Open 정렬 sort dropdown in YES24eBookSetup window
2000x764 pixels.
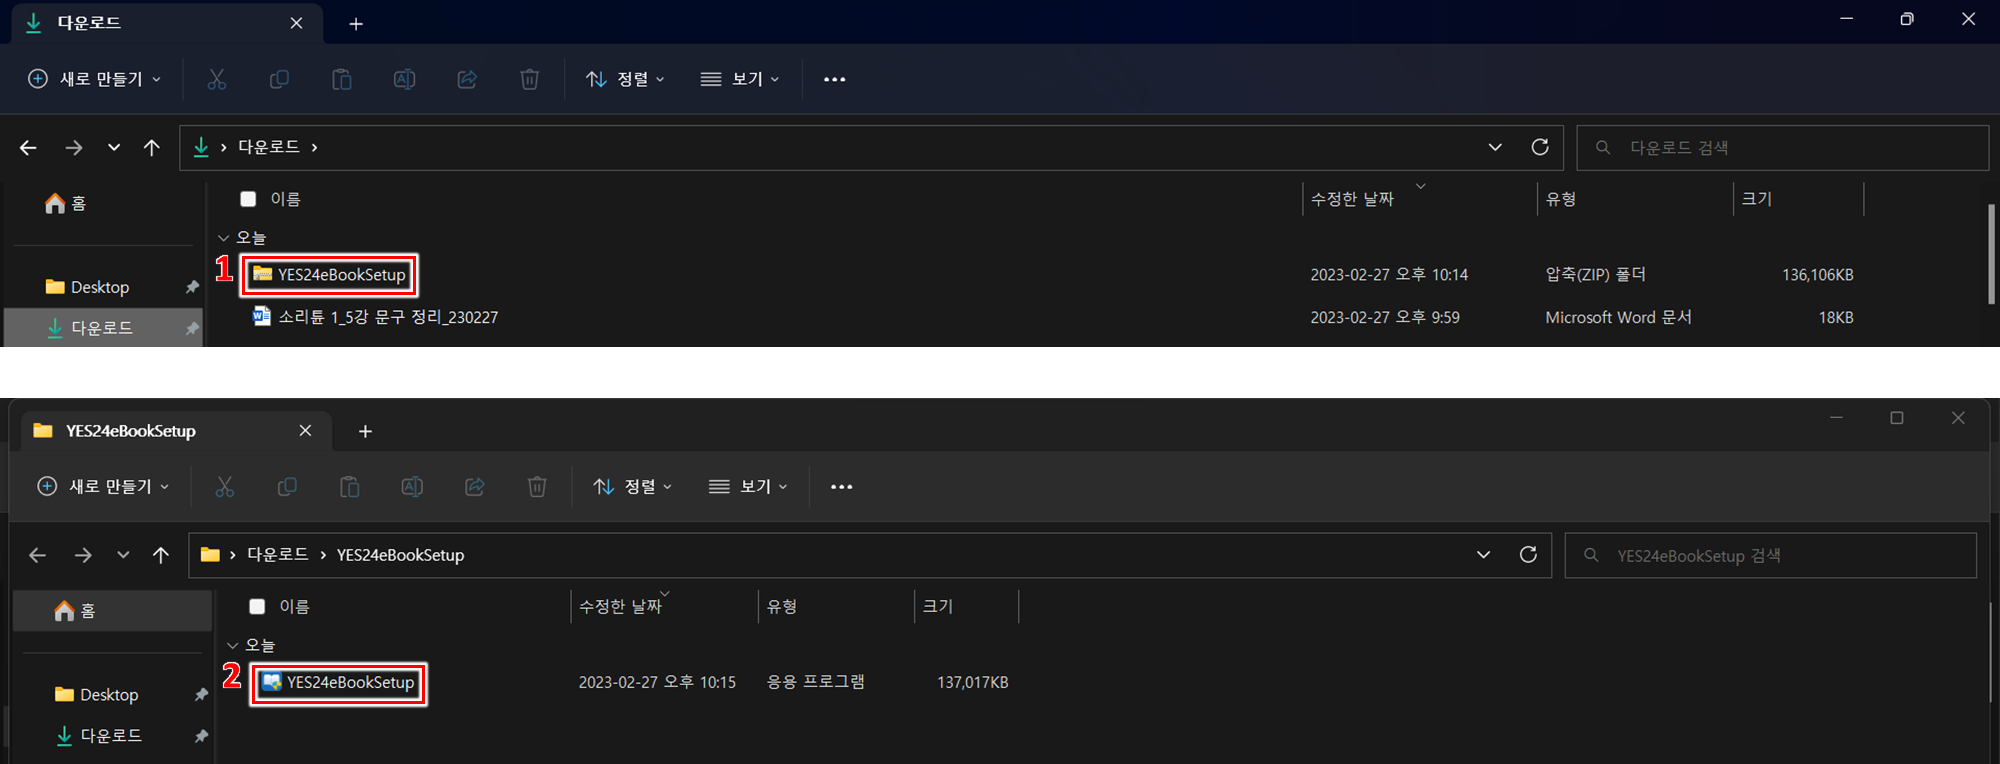(633, 487)
